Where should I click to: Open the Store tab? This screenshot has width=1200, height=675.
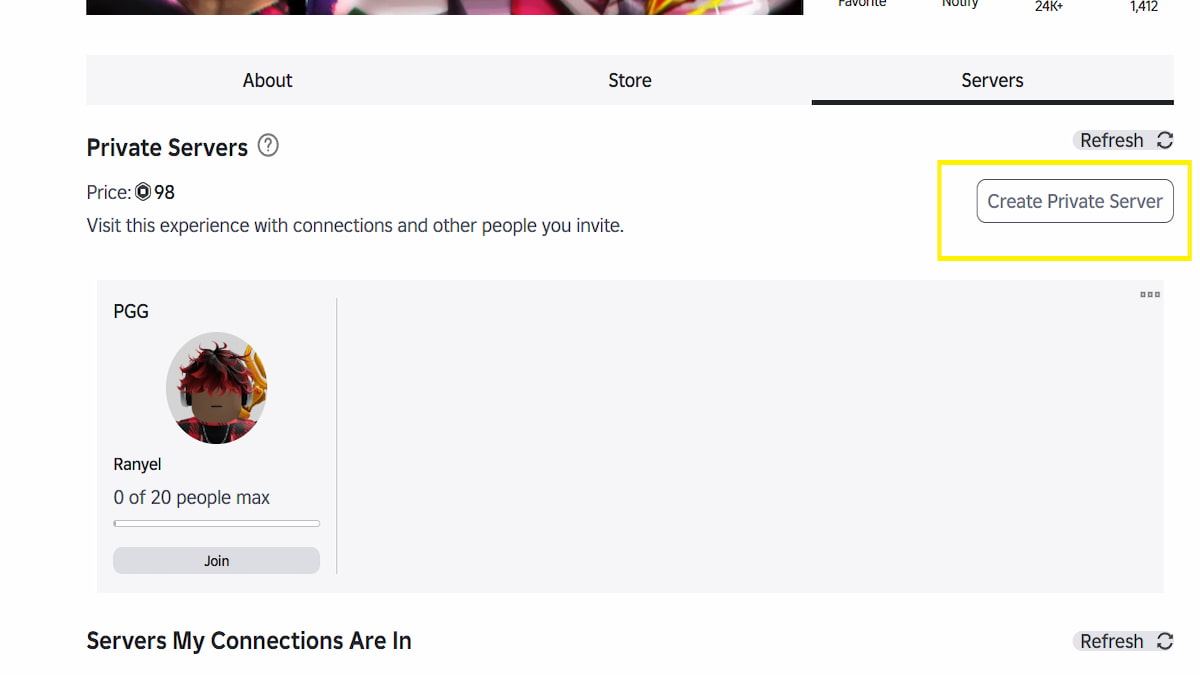click(x=629, y=80)
